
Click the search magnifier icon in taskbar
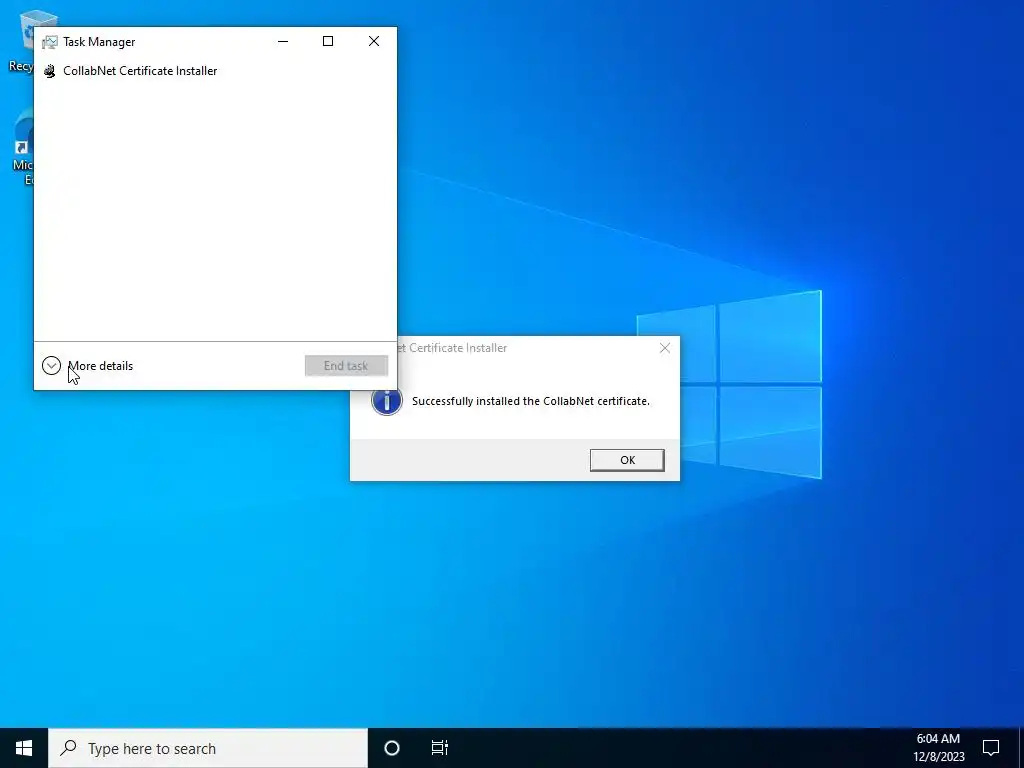68,748
